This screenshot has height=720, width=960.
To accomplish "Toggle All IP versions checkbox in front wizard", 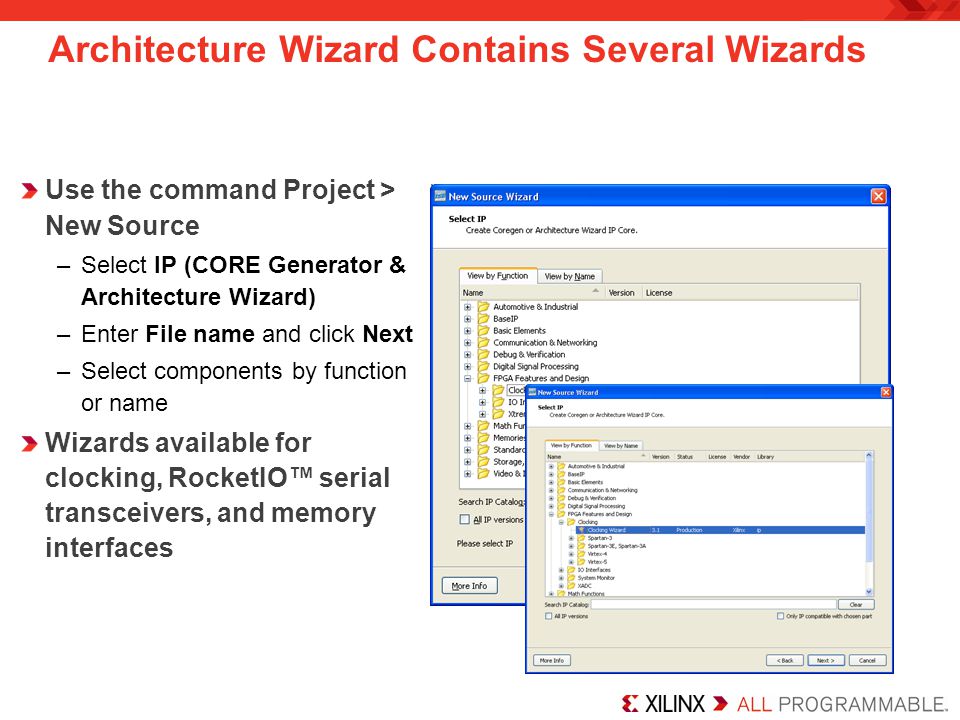I will pos(549,617).
